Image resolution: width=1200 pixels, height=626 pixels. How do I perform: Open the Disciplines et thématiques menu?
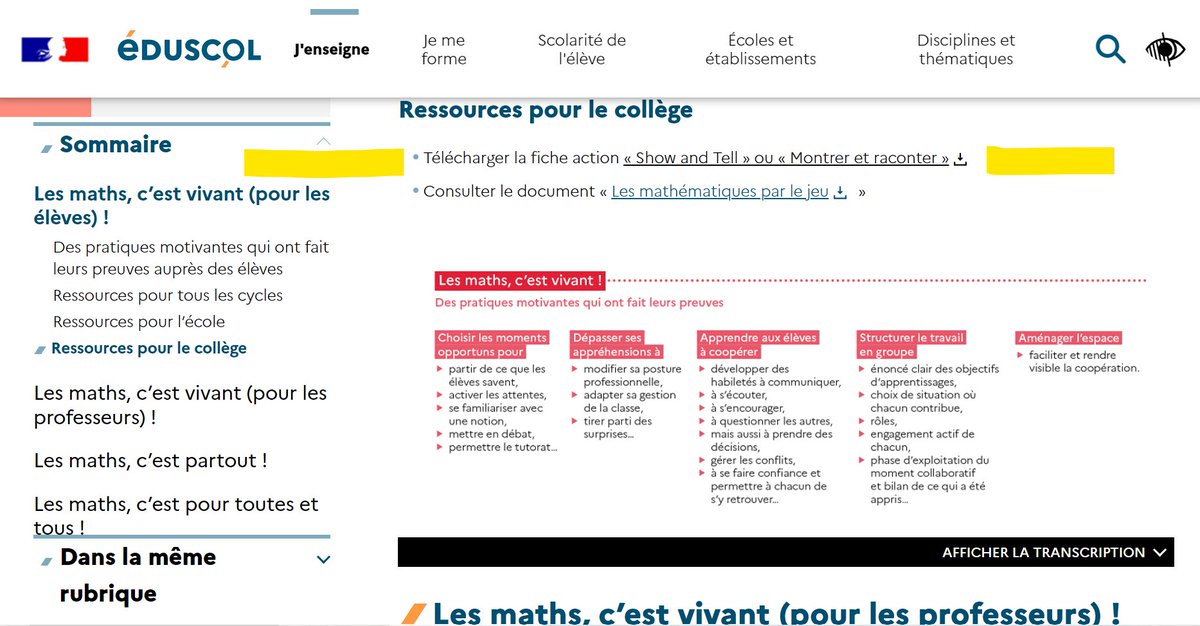[x=966, y=47]
